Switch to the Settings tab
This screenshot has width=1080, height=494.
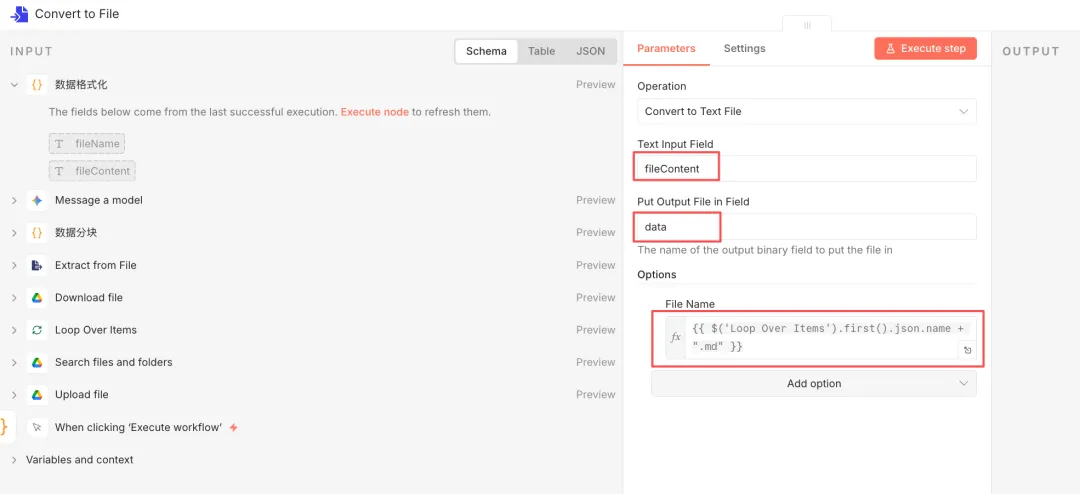(x=744, y=48)
